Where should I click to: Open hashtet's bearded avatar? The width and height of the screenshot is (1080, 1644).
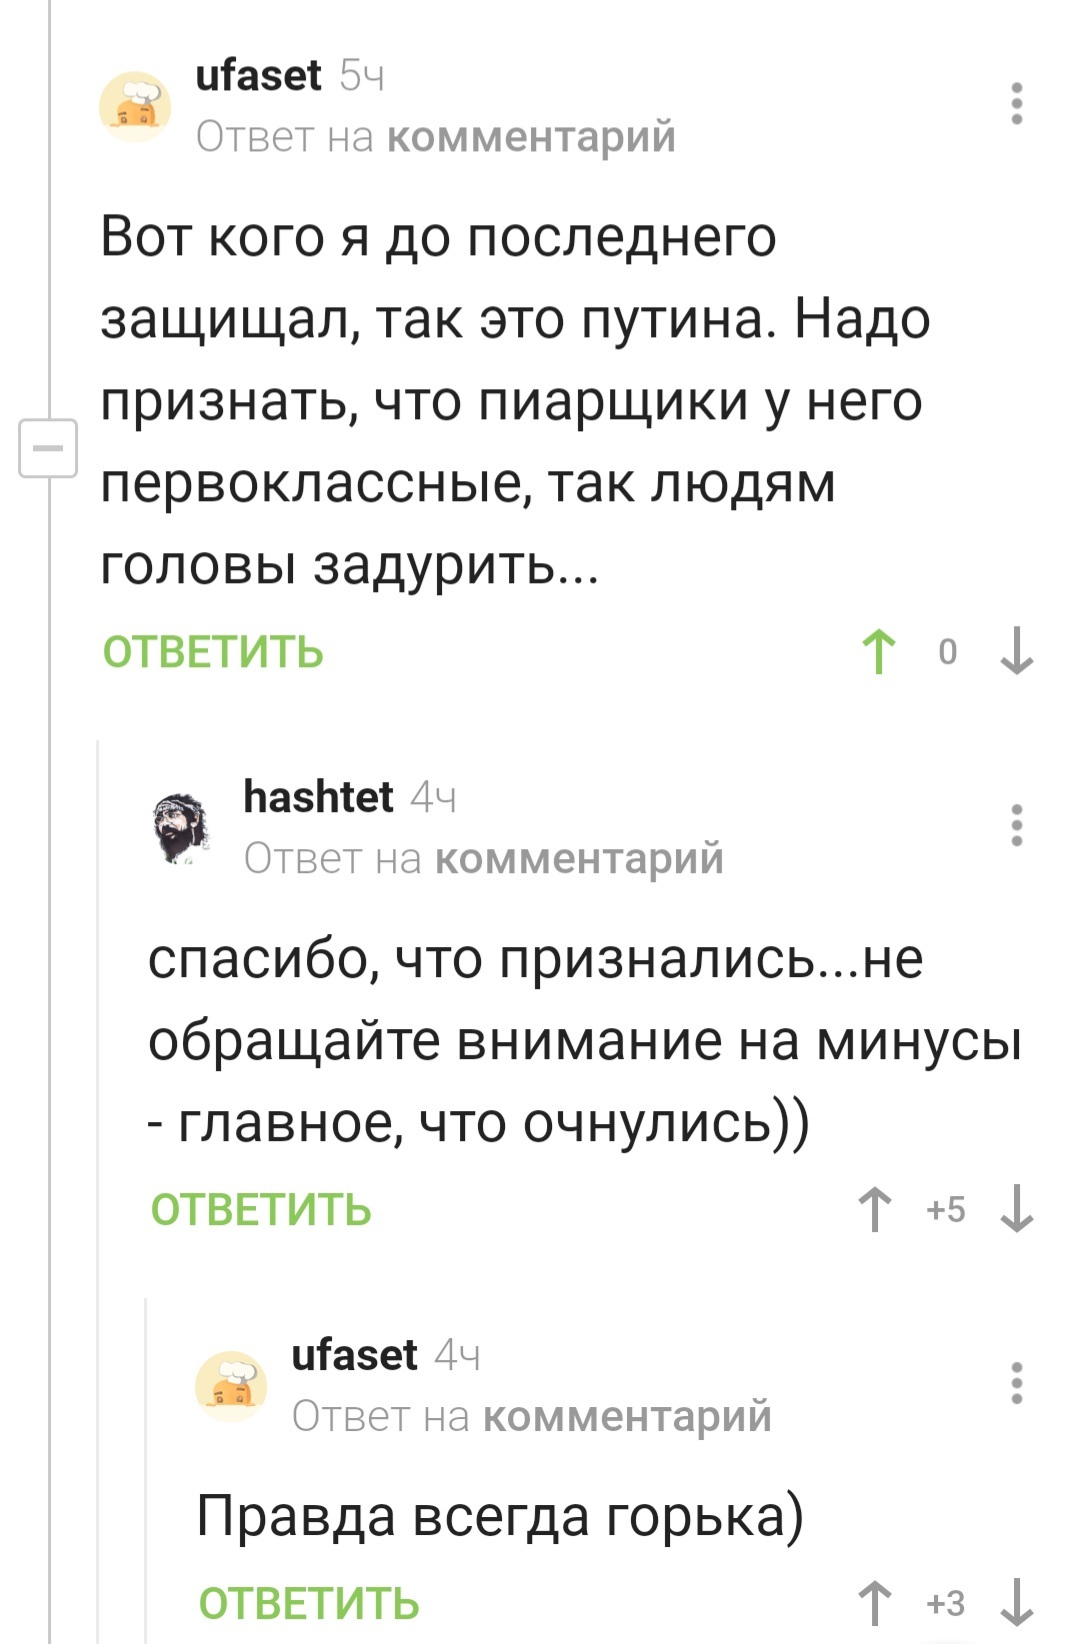click(183, 828)
